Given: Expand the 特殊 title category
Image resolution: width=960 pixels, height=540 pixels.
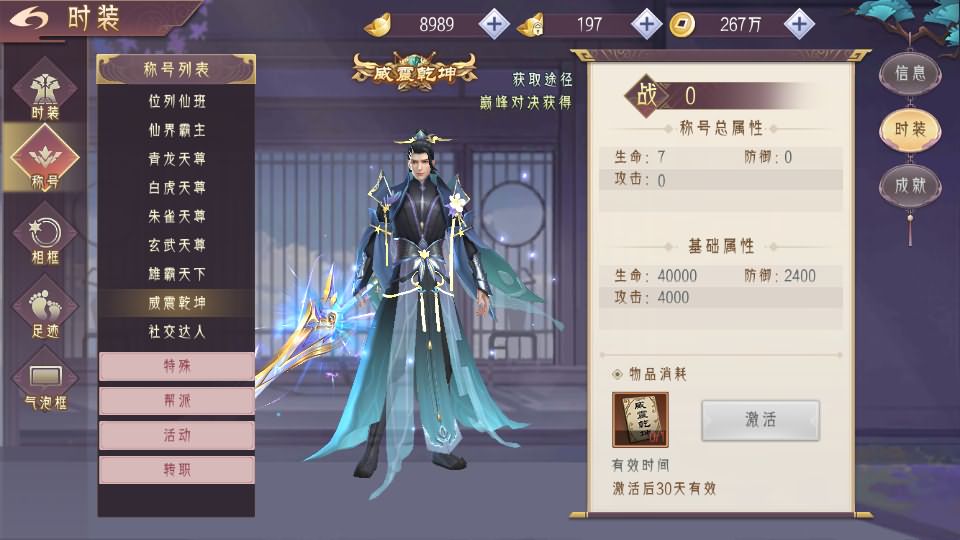Looking at the screenshot, I should [176, 366].
